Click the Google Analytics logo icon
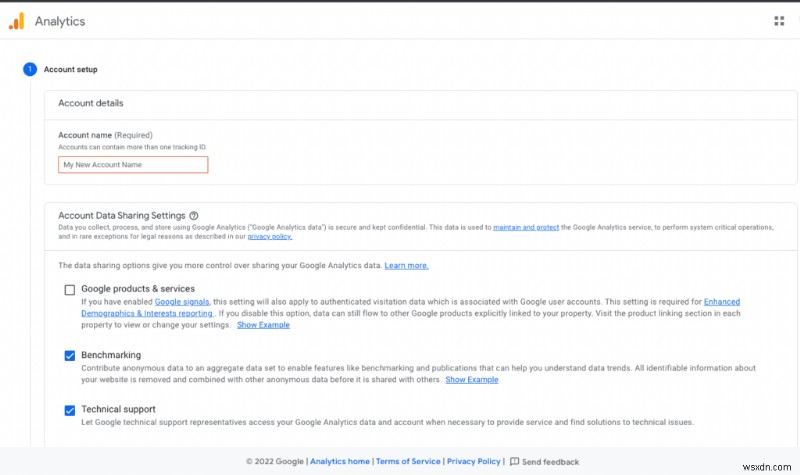The height and width of the screenshot is (475, 800). pos(16,21)
